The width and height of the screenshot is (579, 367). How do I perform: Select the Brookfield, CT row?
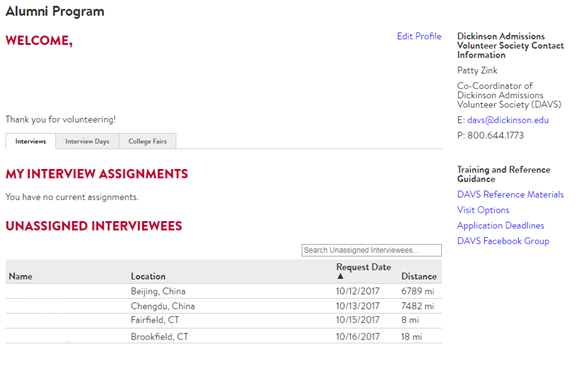tap(223, 336)
